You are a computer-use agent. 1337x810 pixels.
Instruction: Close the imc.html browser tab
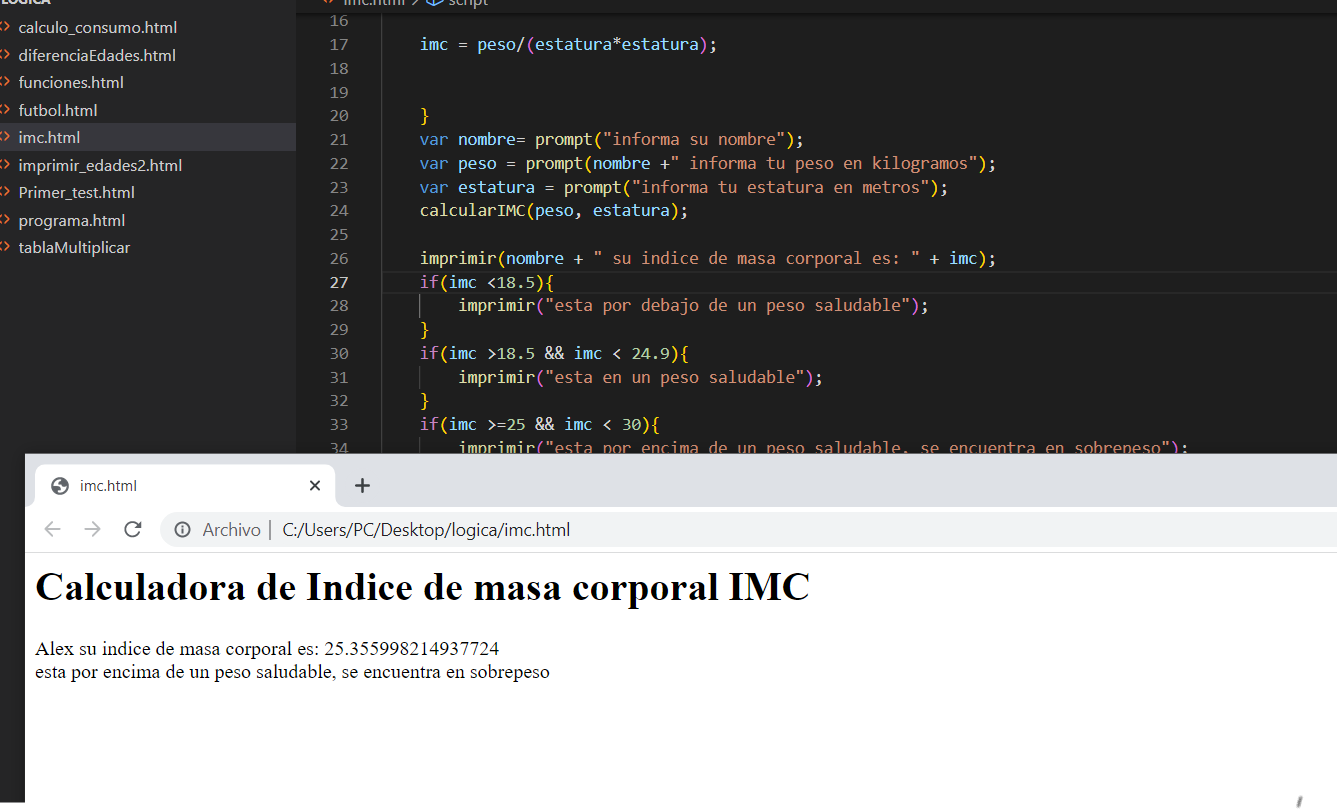(314, 486)
